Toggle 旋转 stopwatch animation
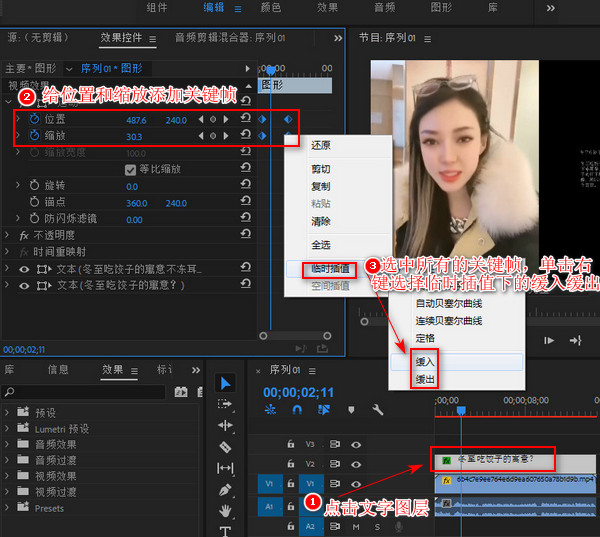 [x=34, y=185]
